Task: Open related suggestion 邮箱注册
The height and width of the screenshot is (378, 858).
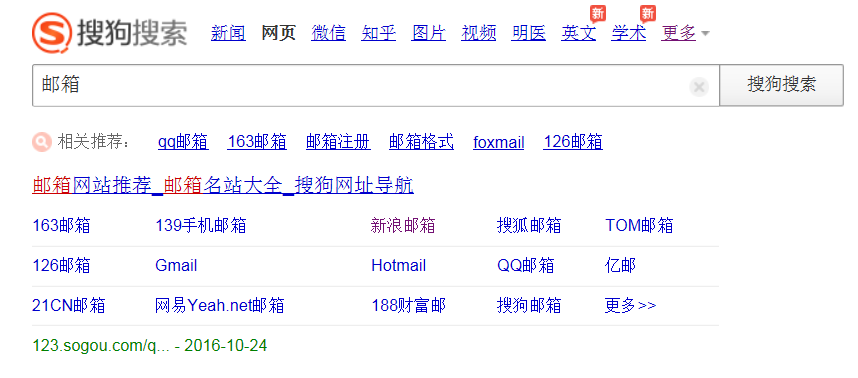Action: pyautogui.click(x=338, y=142)
